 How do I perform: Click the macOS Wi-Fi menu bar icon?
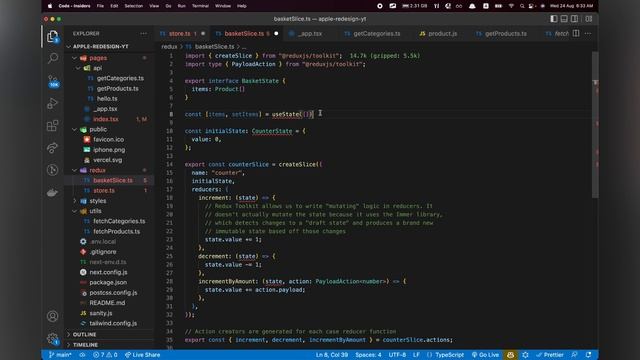(511, 6)
